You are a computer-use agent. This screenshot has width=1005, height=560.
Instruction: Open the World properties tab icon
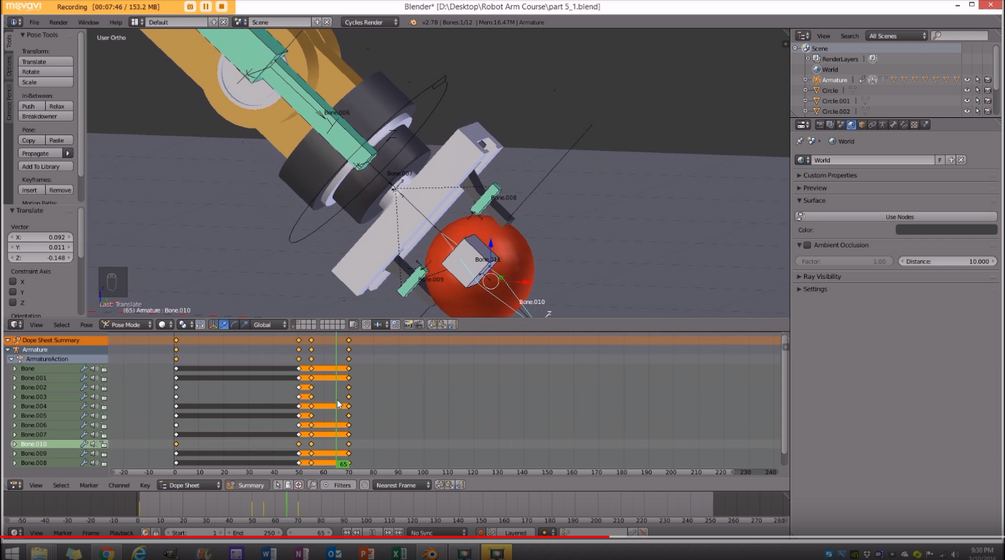coord(851,125)
